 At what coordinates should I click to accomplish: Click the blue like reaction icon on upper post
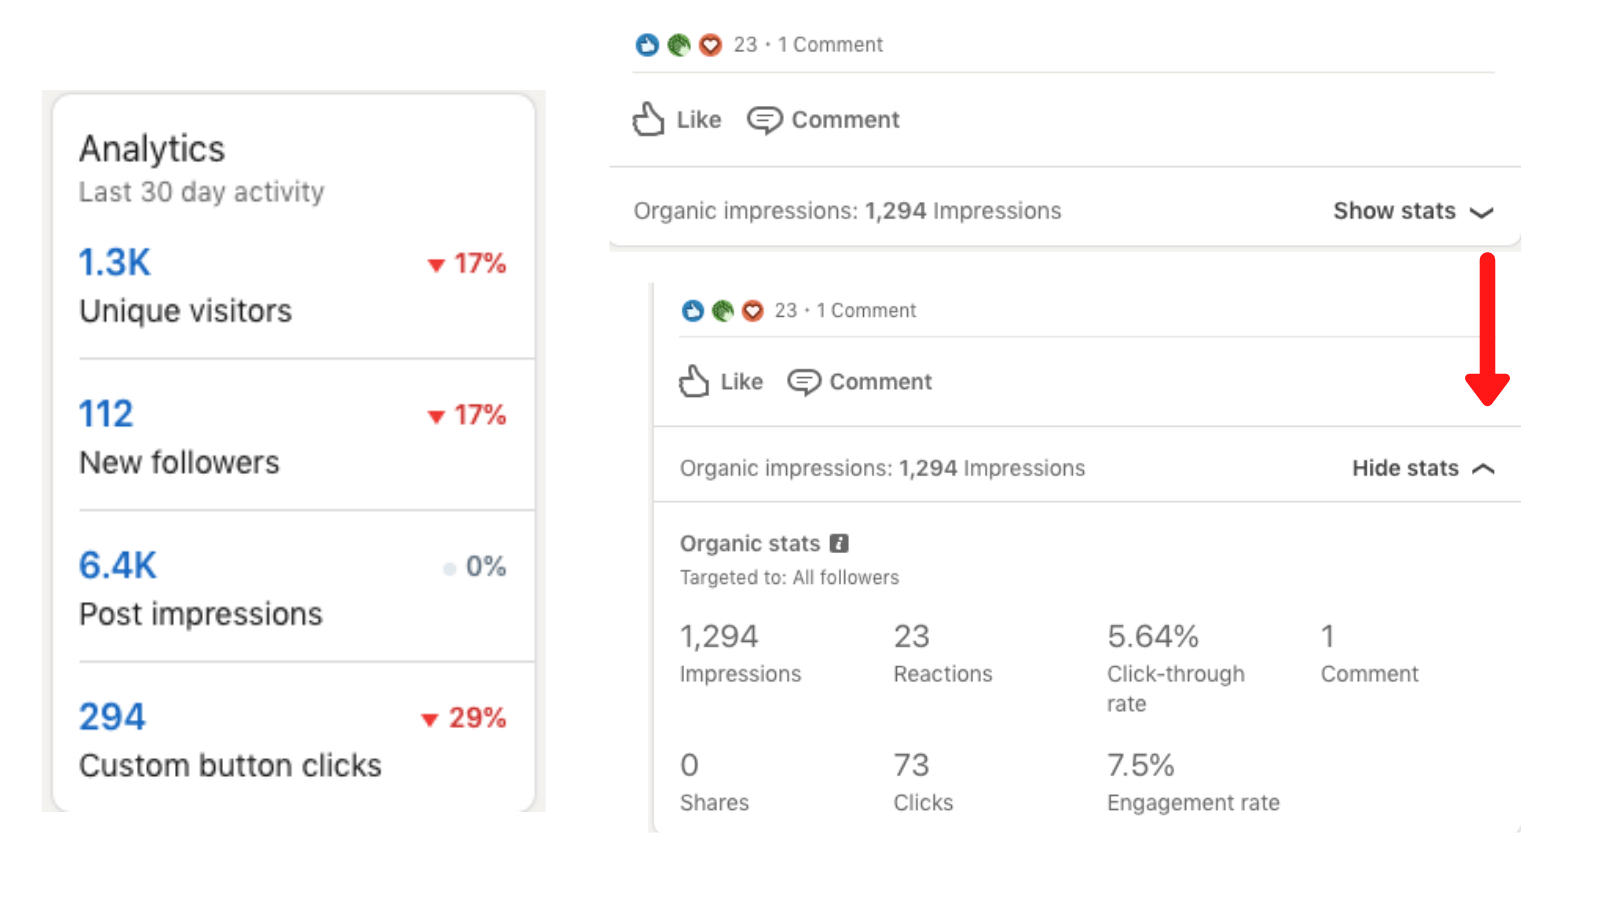click(647, 45)
